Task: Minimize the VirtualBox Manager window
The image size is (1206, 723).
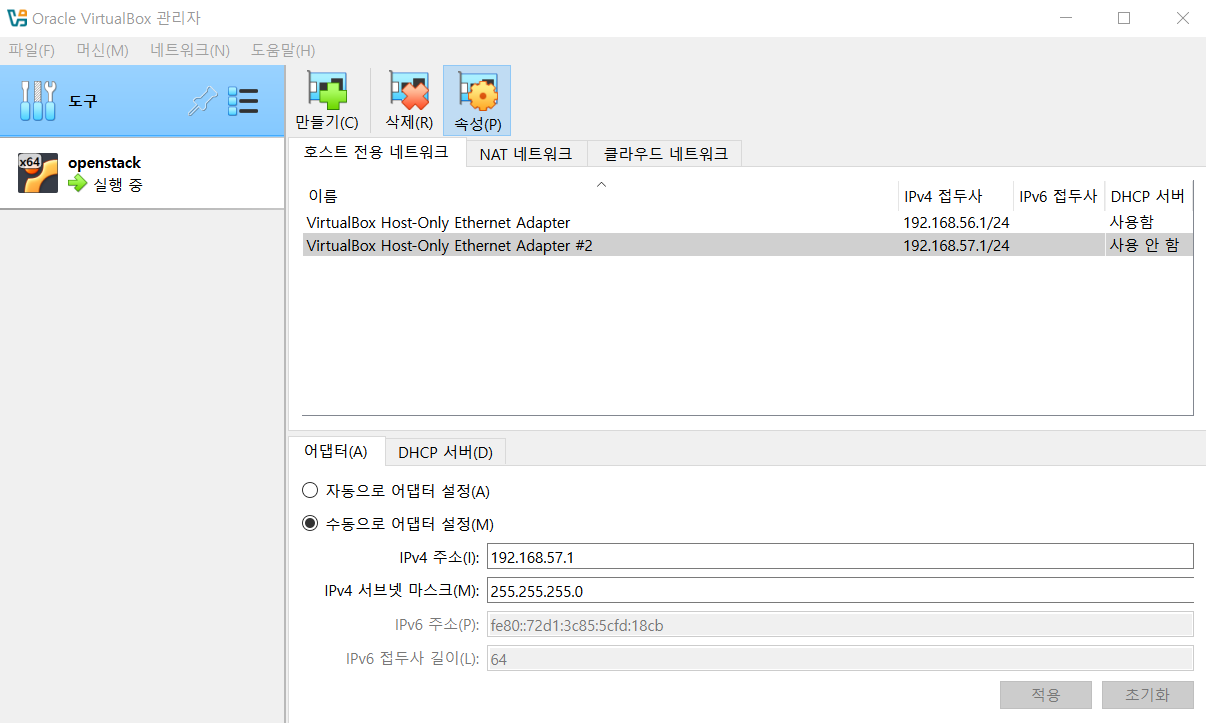Action: [x=1064, y=18]
